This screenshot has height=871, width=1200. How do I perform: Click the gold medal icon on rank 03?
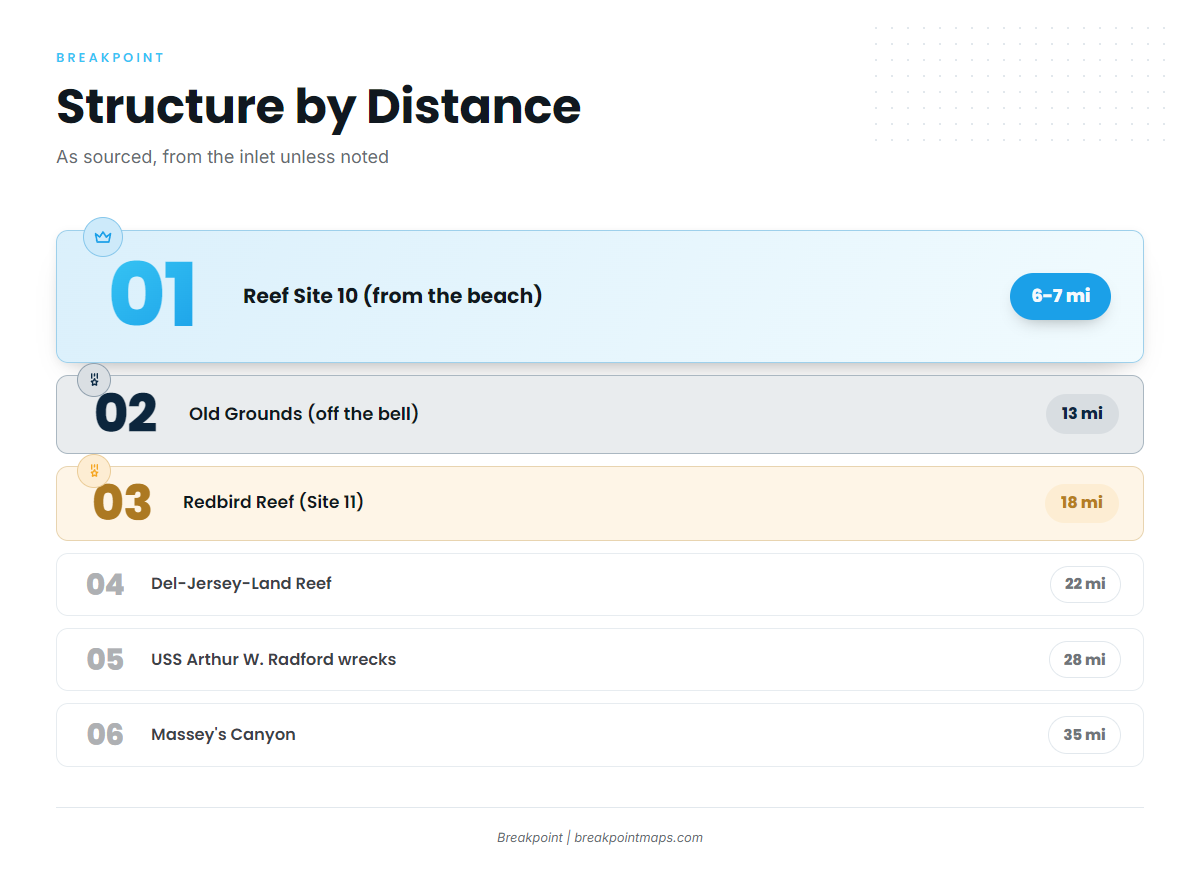click(94, 471)
